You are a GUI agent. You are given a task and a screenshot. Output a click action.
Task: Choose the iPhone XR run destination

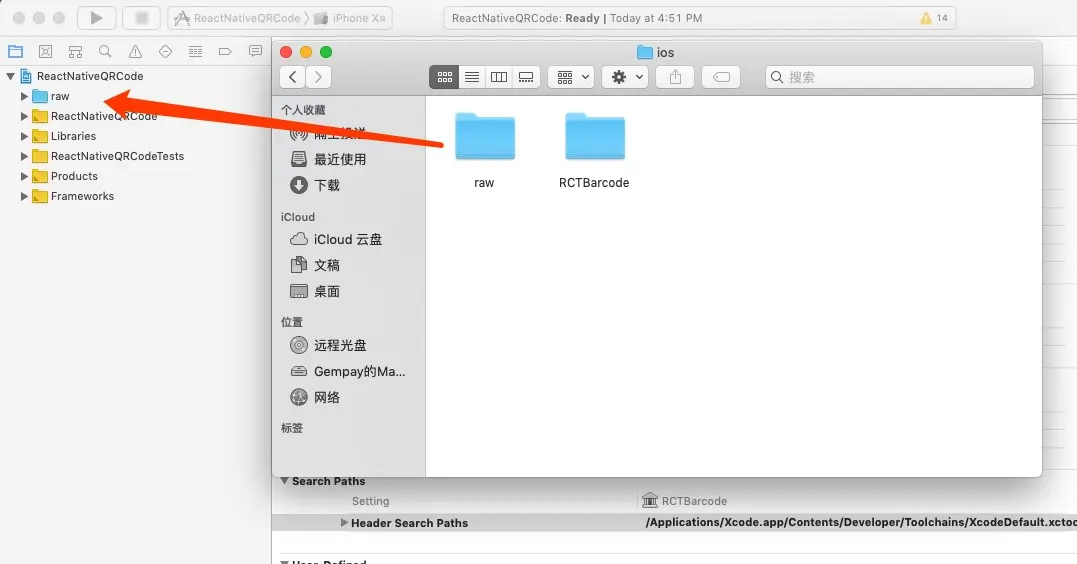click(350, 18)
